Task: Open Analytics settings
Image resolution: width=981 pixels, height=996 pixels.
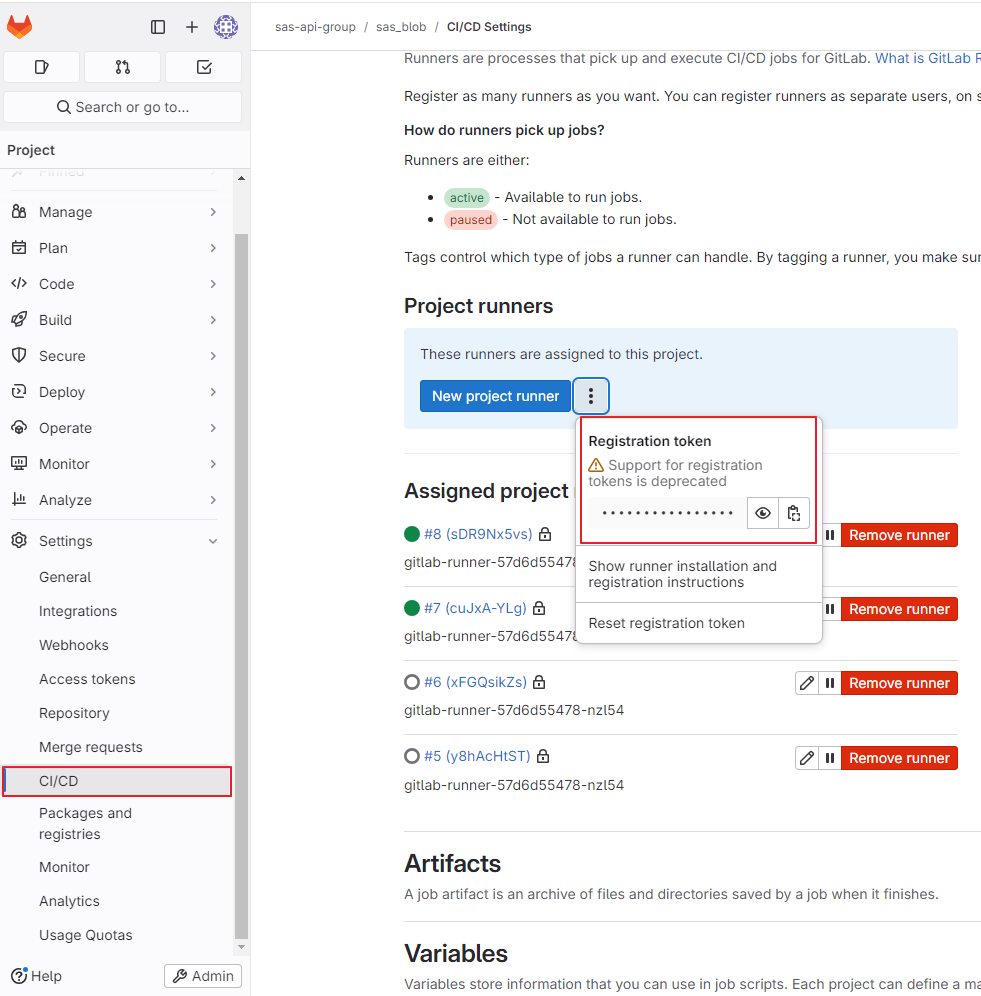Action: coord(69,901)
